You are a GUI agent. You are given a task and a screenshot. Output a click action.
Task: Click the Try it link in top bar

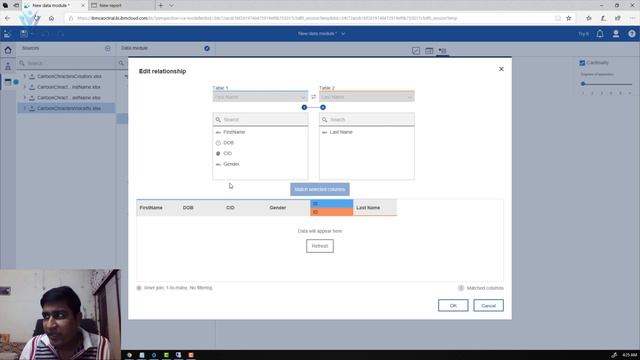pyautogui.click(x=583, y=34)
